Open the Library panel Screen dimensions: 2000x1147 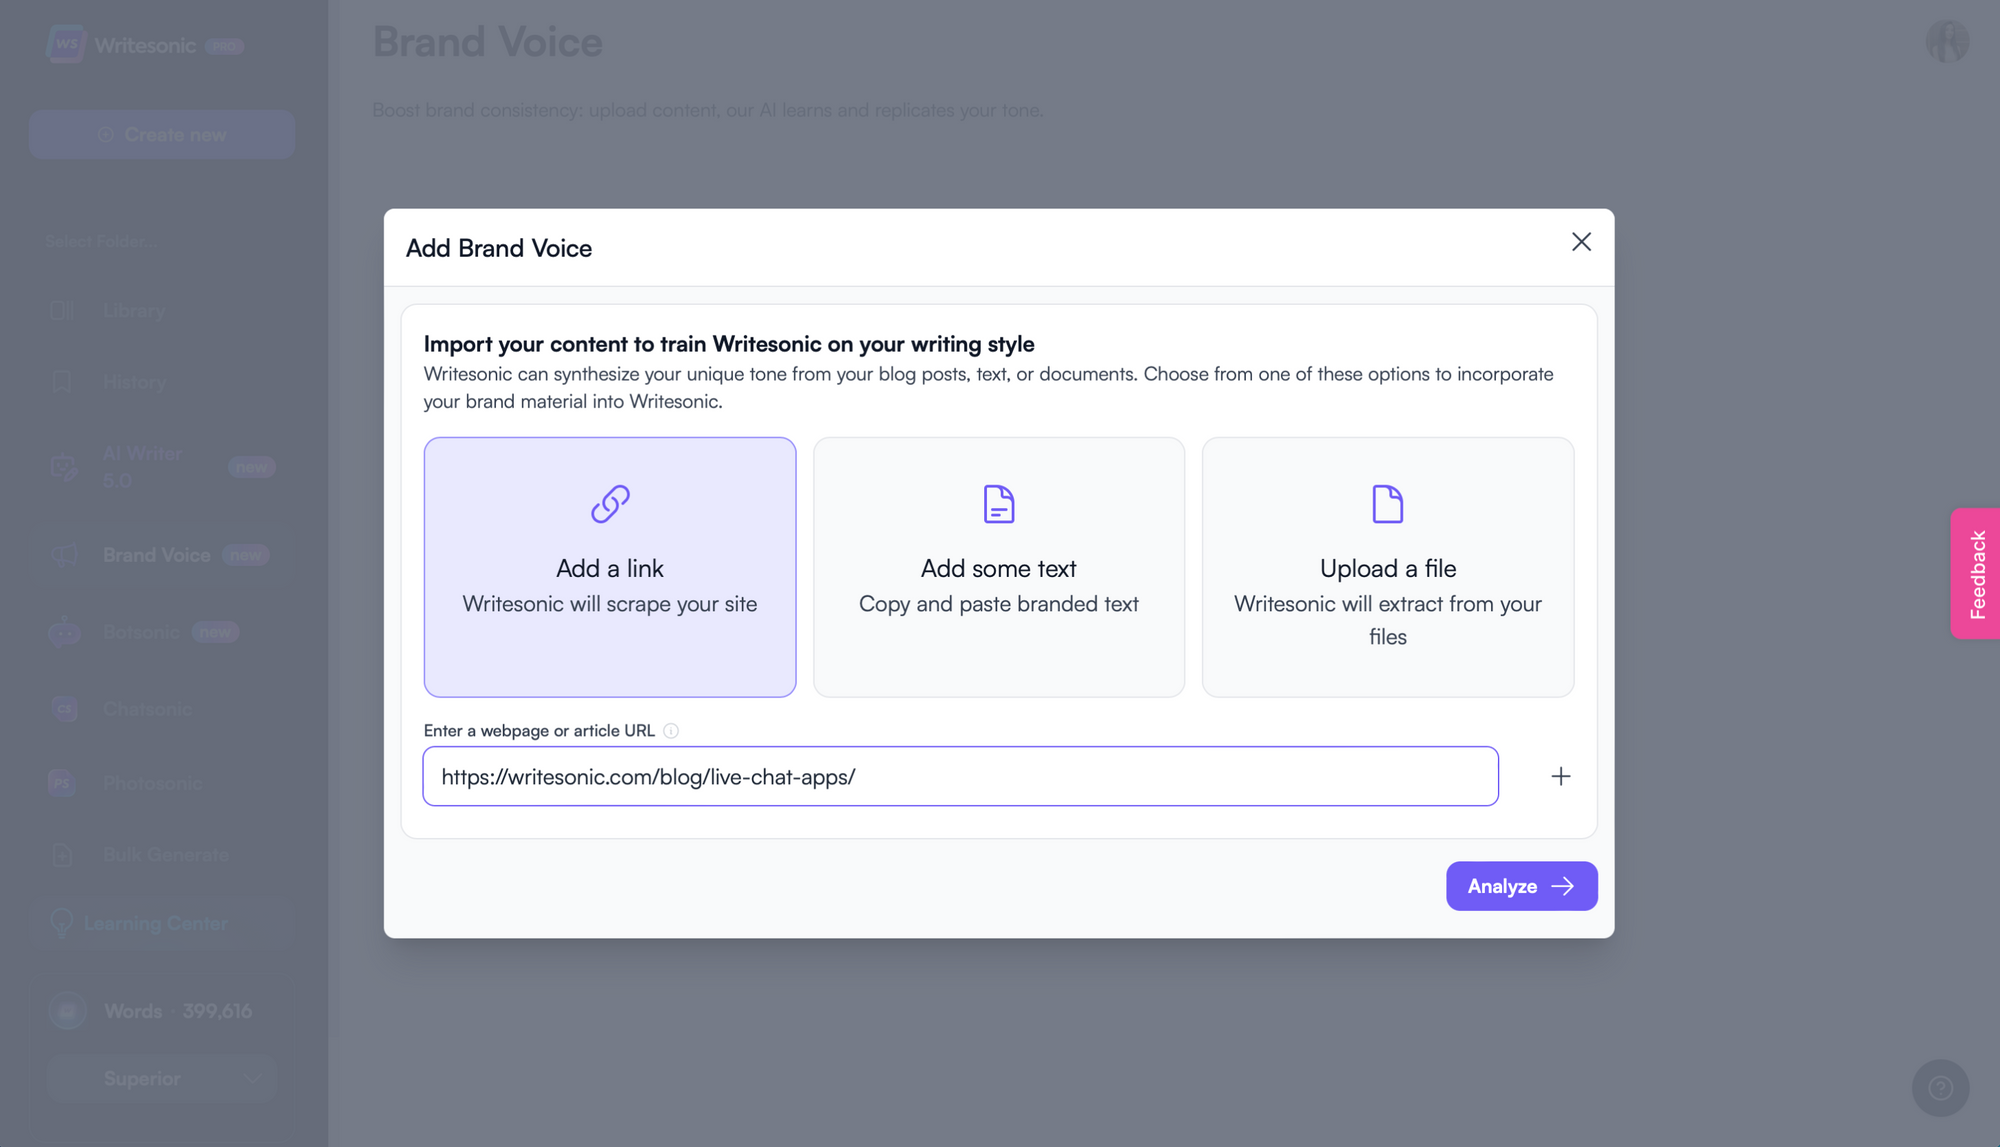tap(133, 310)
